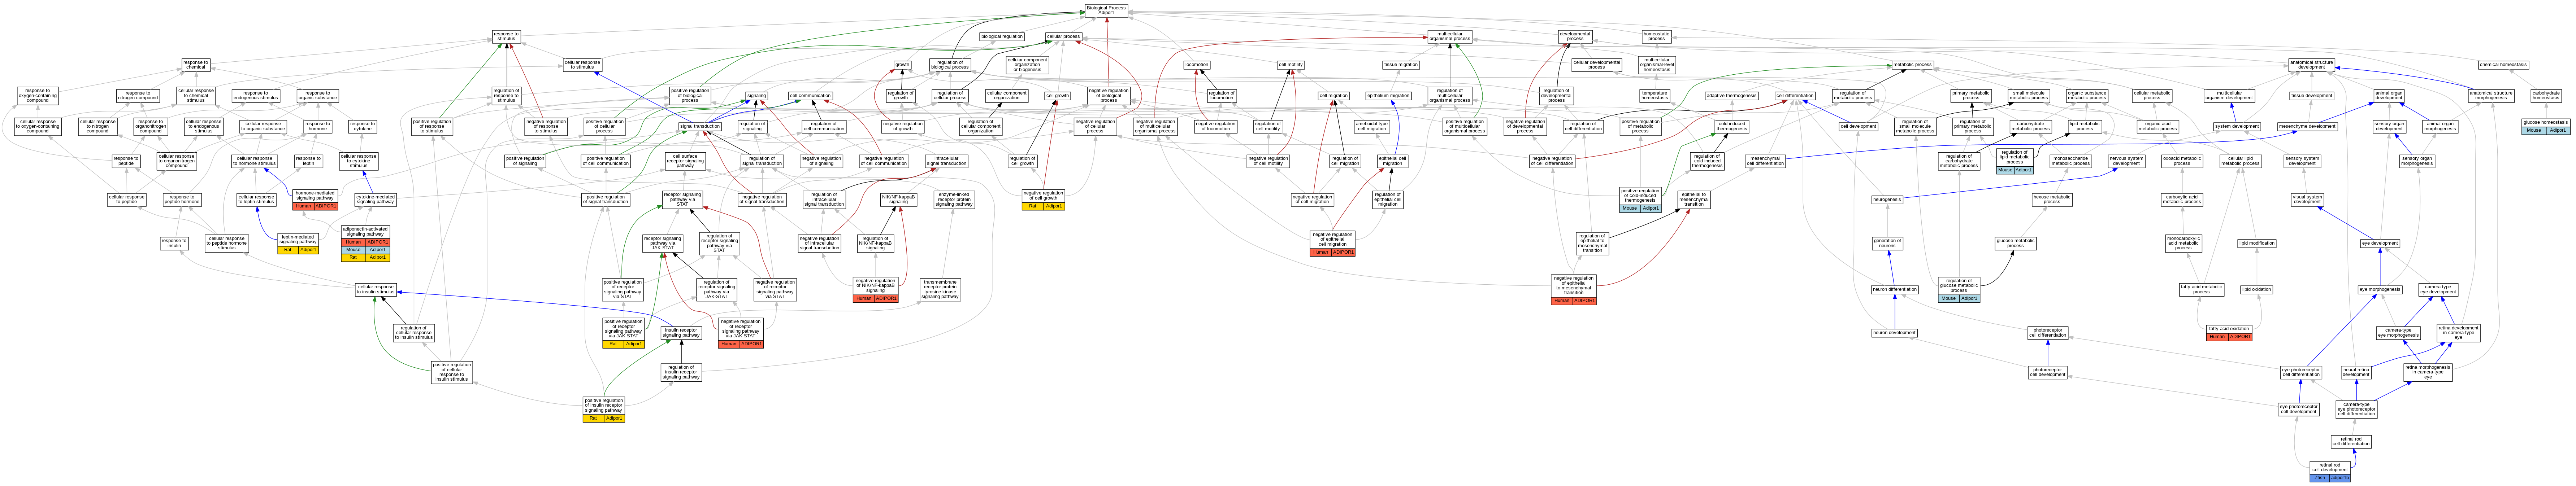Select the cell differentiation node
This screenshot has width=2576, height=486.
(1795, 96)
